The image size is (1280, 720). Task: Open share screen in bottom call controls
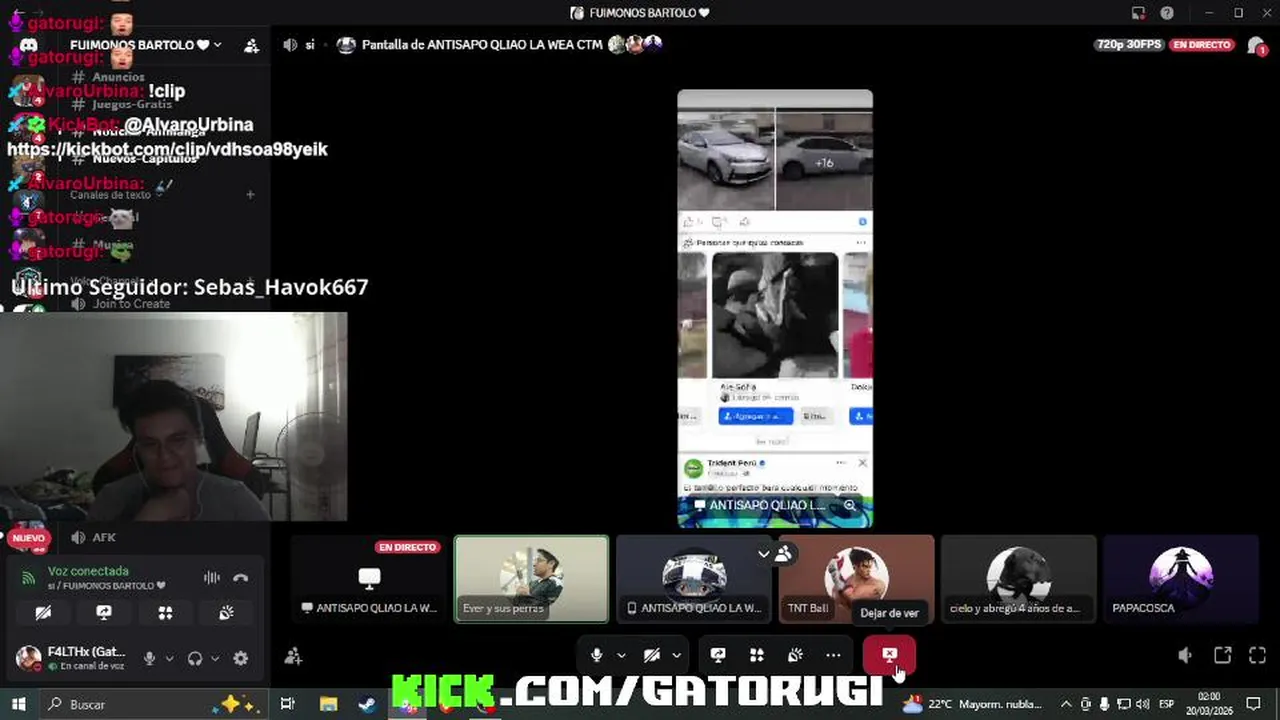[x=717, y=655]
